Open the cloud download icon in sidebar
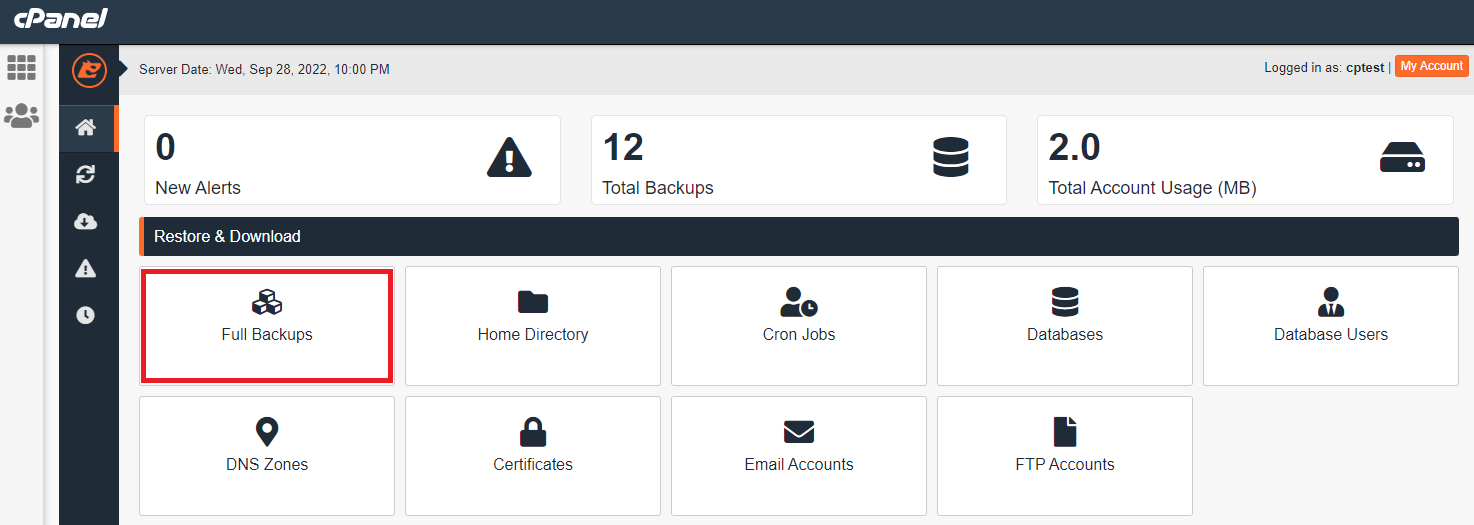Image resolution: width=1474 pixels, height=525 pixels. 86,221
